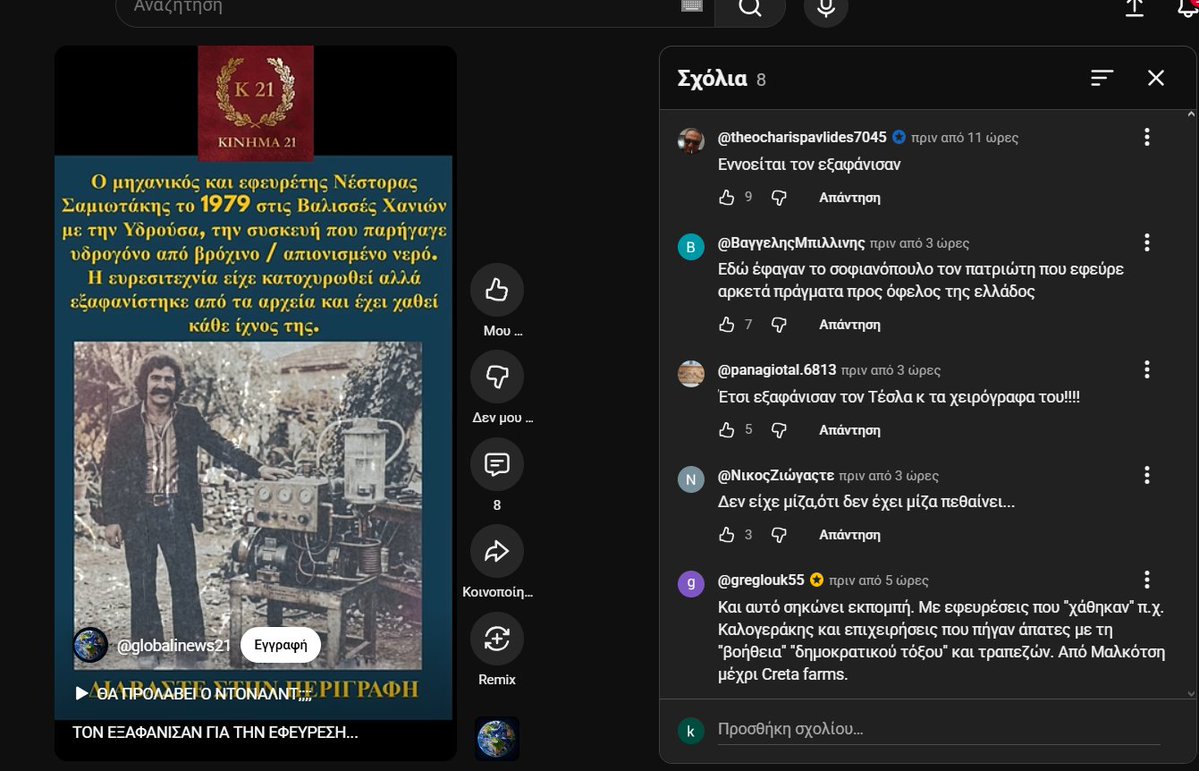Click timestamp πριν από 5 ώρες

pos(879,580)
